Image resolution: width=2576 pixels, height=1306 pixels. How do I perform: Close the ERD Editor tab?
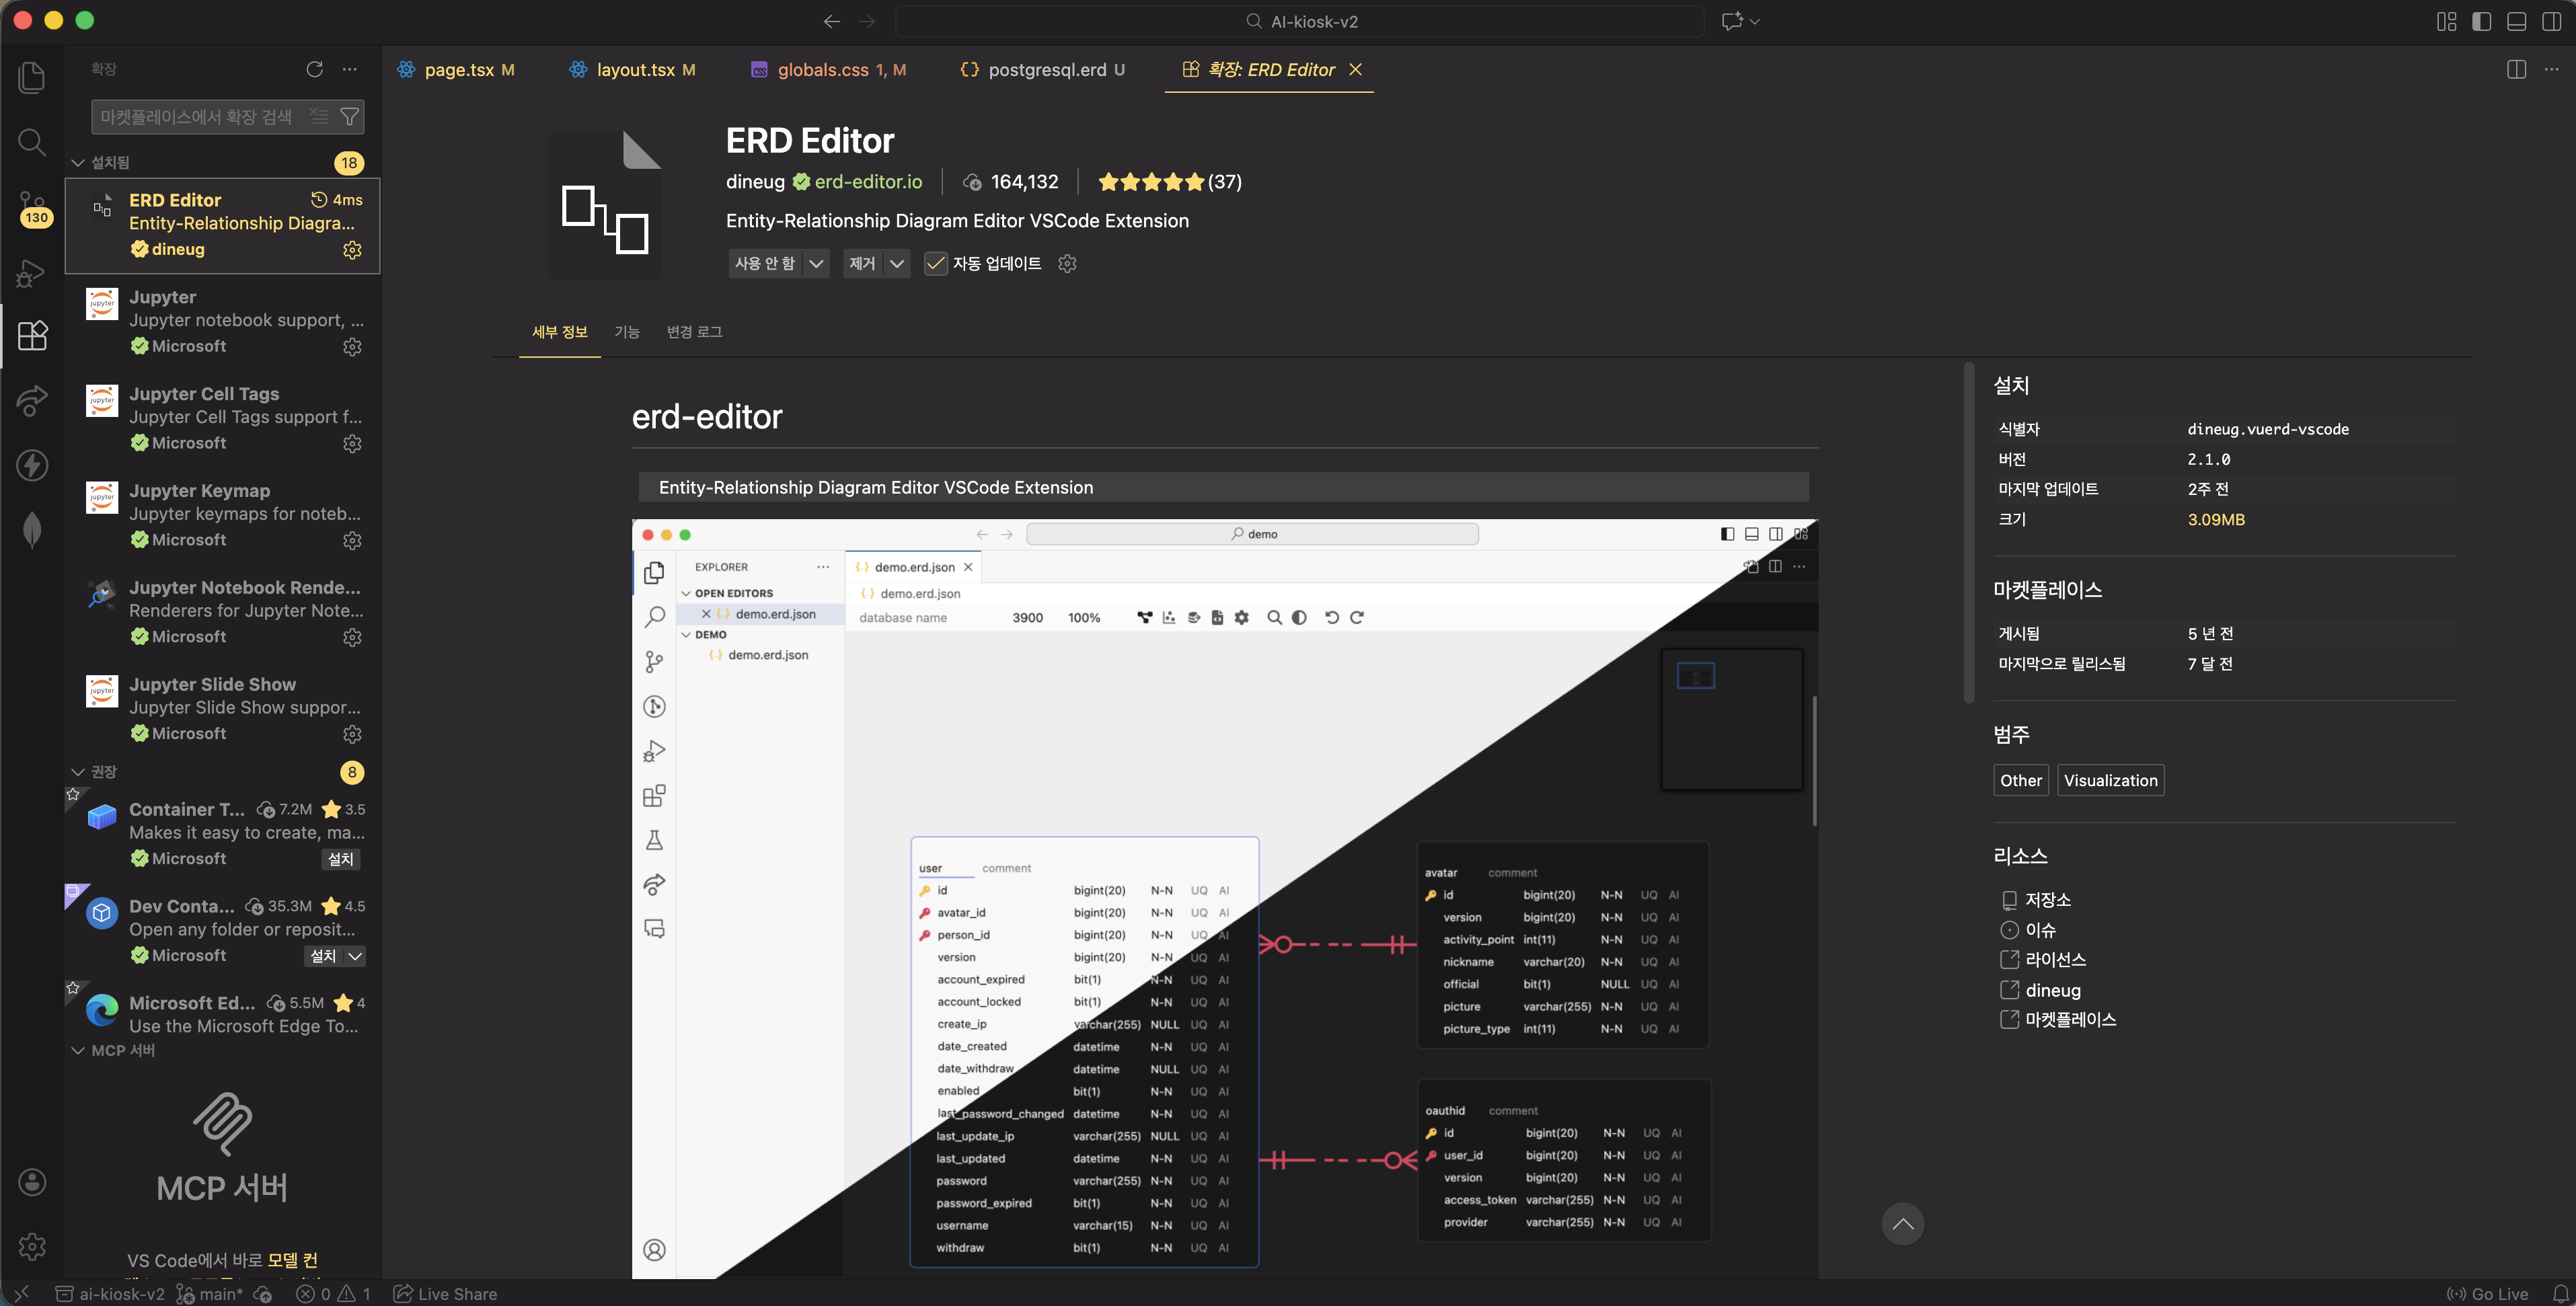1355,69
